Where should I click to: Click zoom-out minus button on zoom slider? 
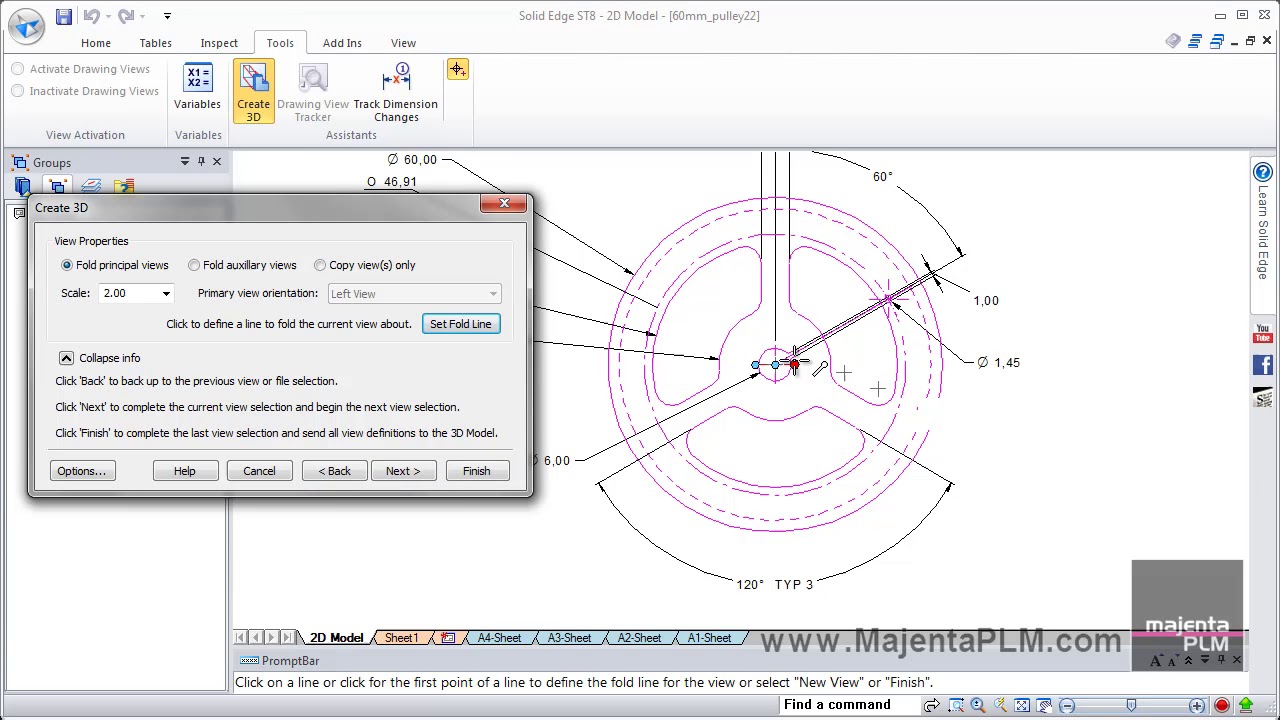click(x=1067, y=706)
